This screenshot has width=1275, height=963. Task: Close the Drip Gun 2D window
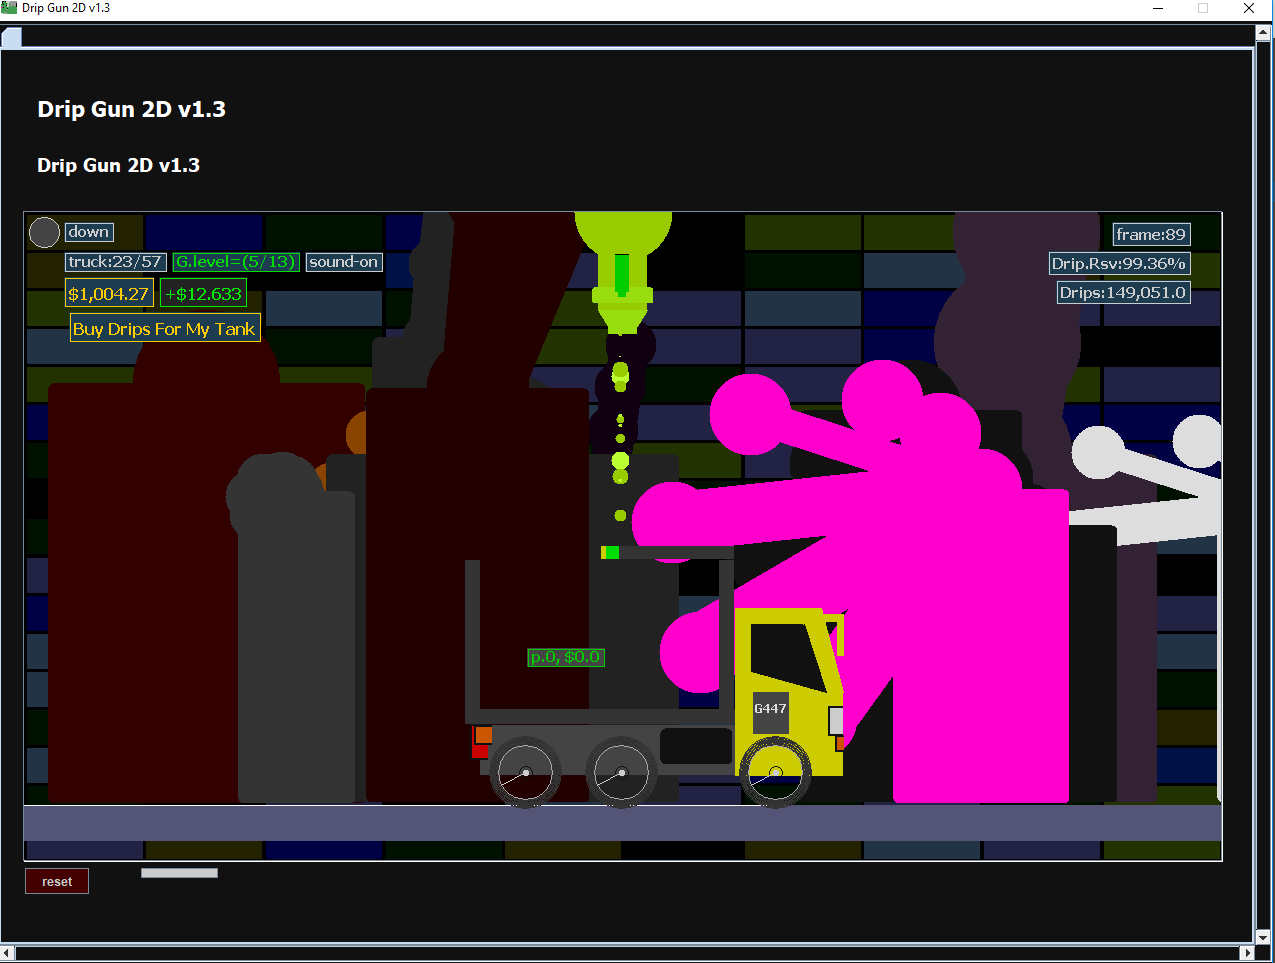[x=1249, y=8]
